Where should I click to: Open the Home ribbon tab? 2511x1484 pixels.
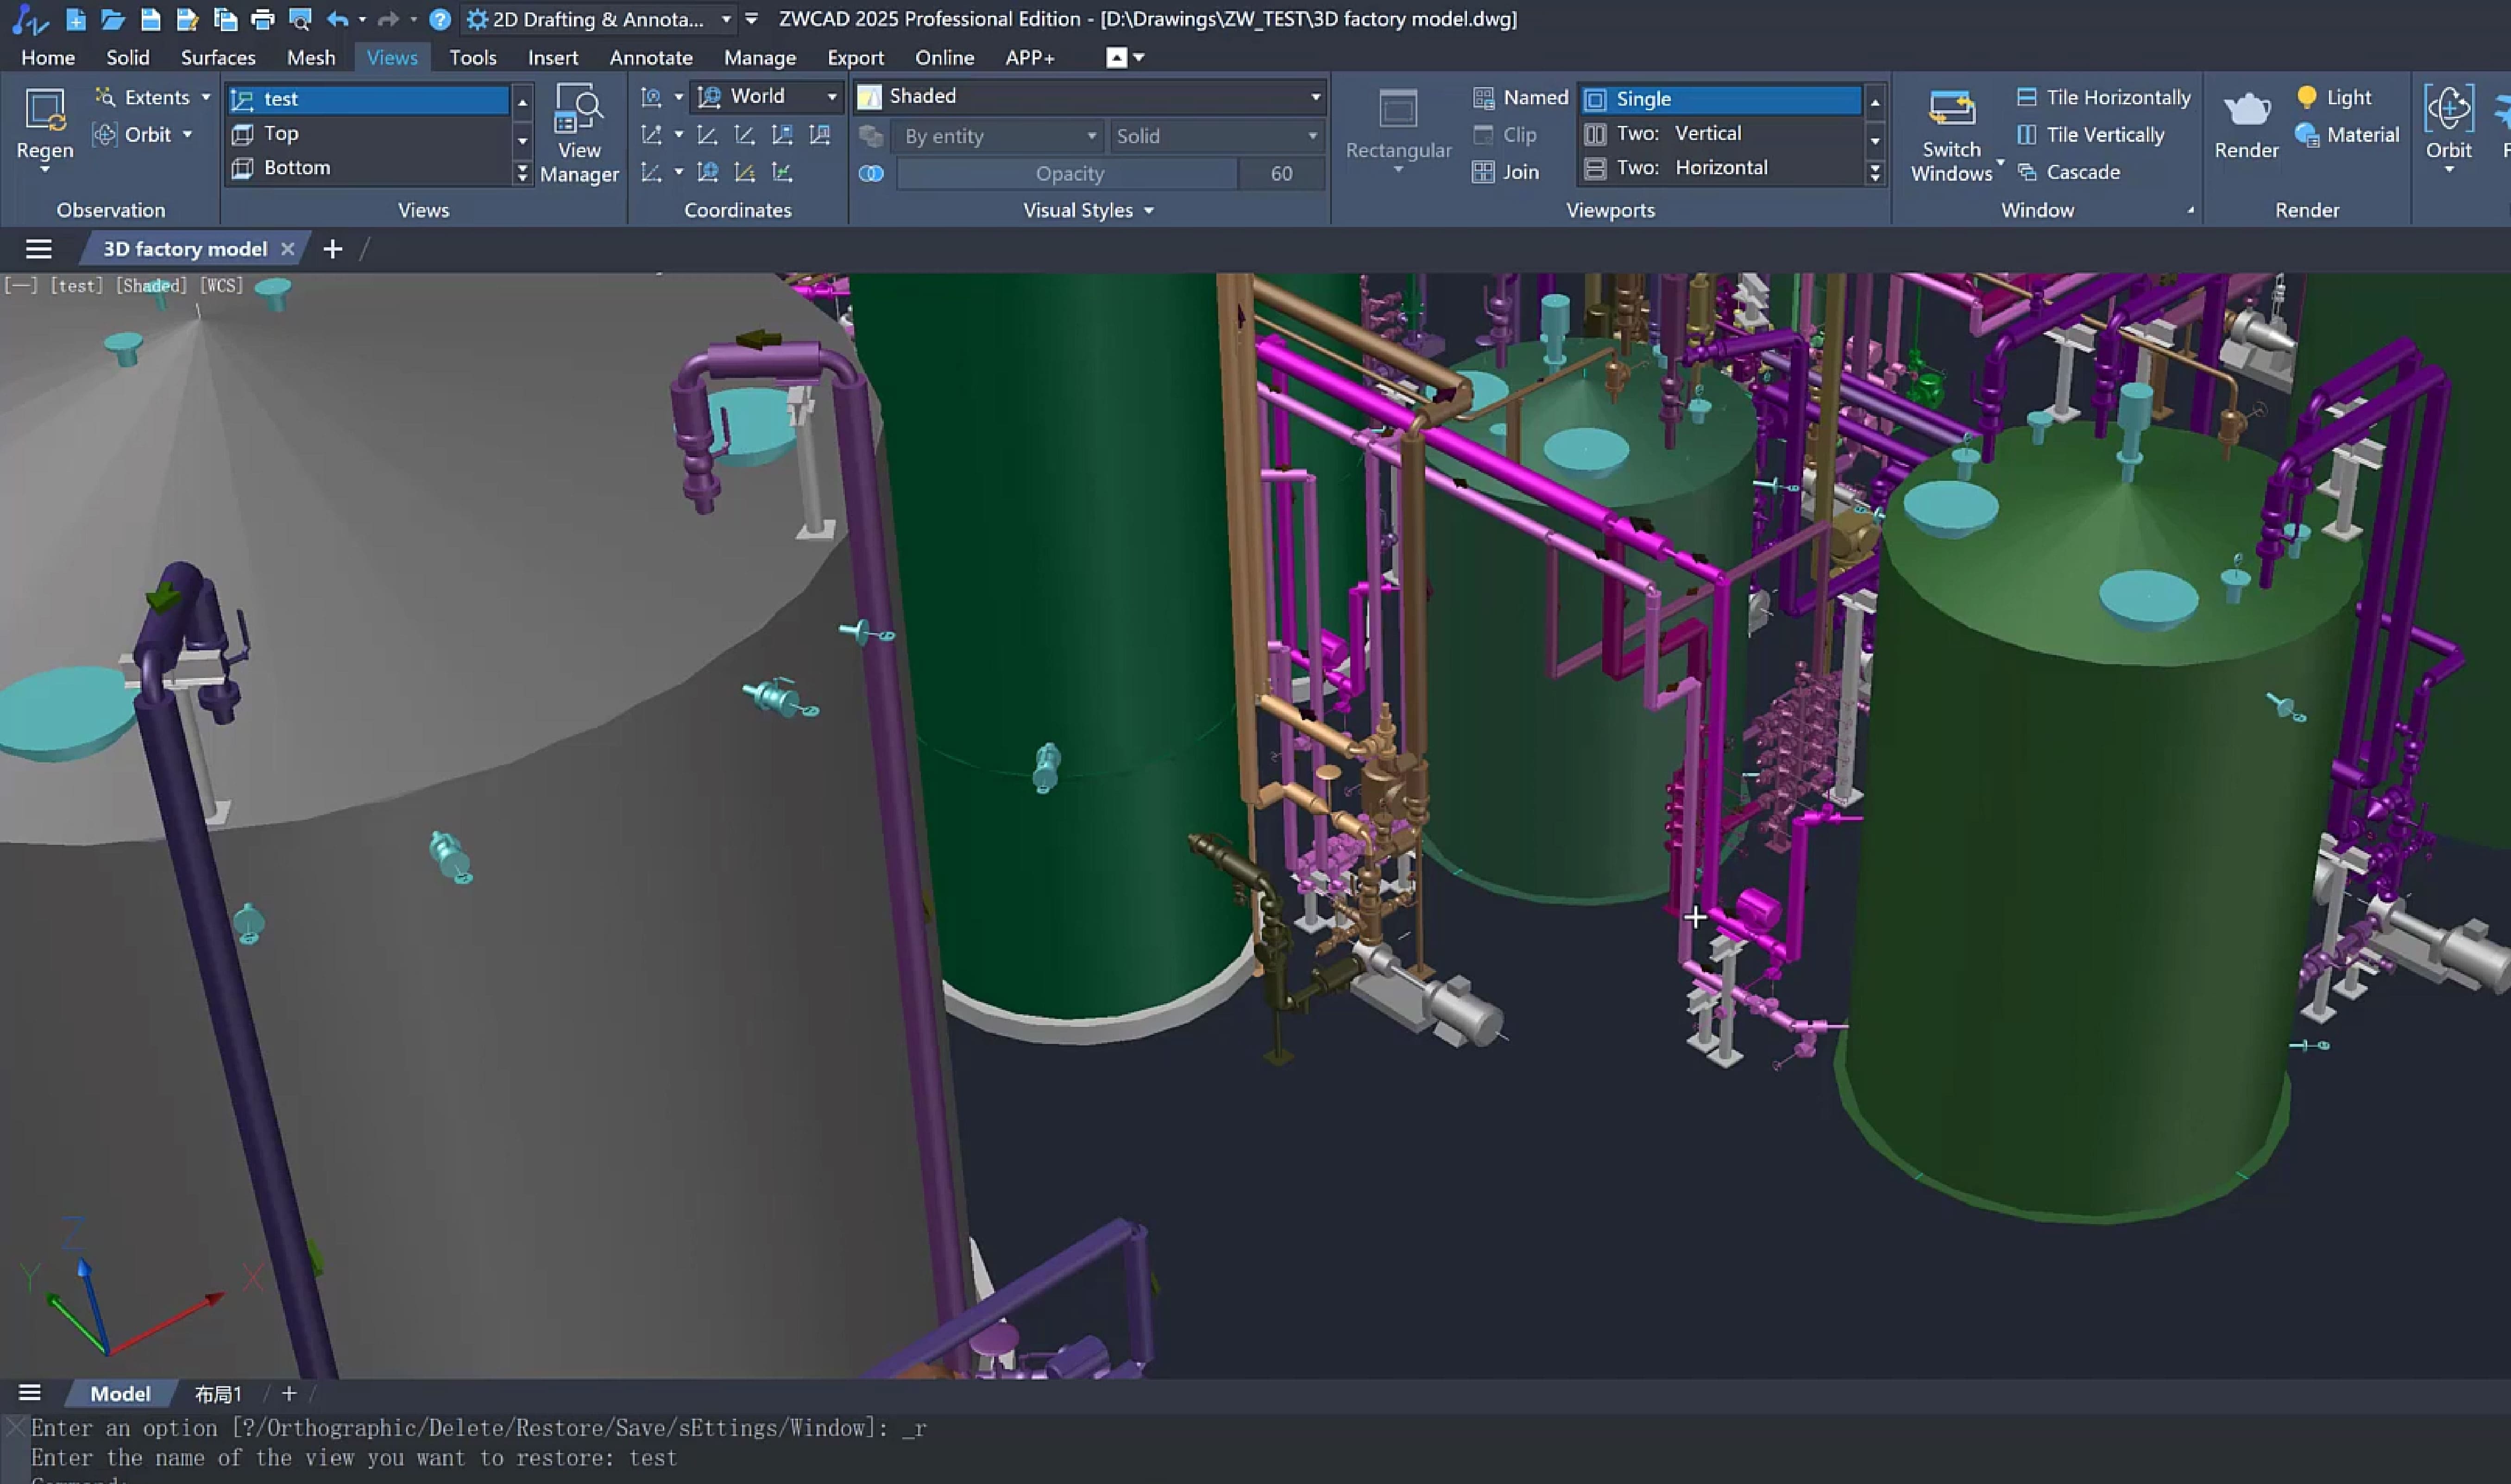pyautogui.click(x=48, y=58)
